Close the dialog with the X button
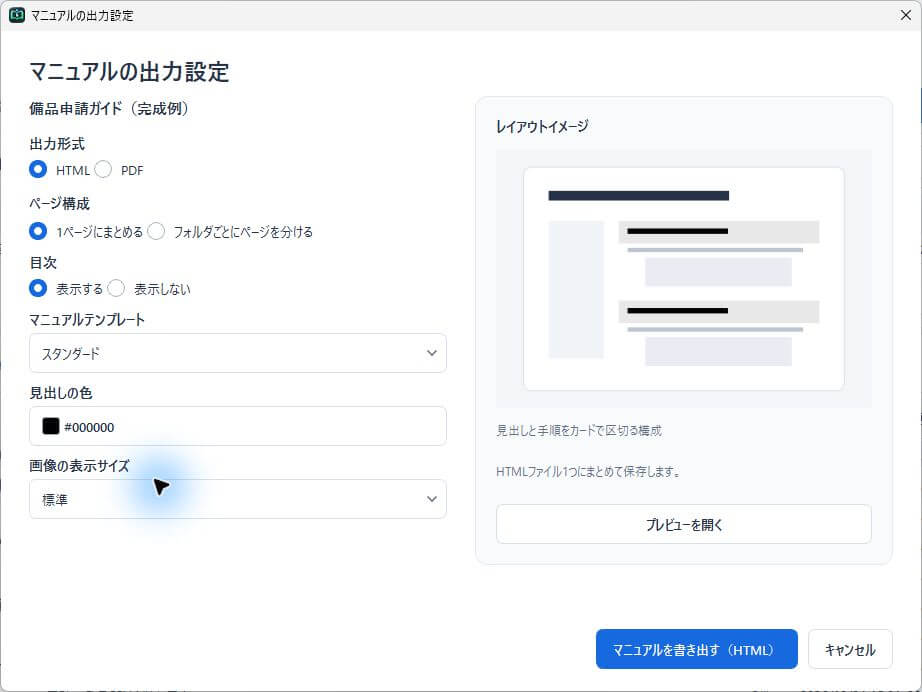Image resolution: width=922 pixels, height=692 pixels. pos(906,15)
